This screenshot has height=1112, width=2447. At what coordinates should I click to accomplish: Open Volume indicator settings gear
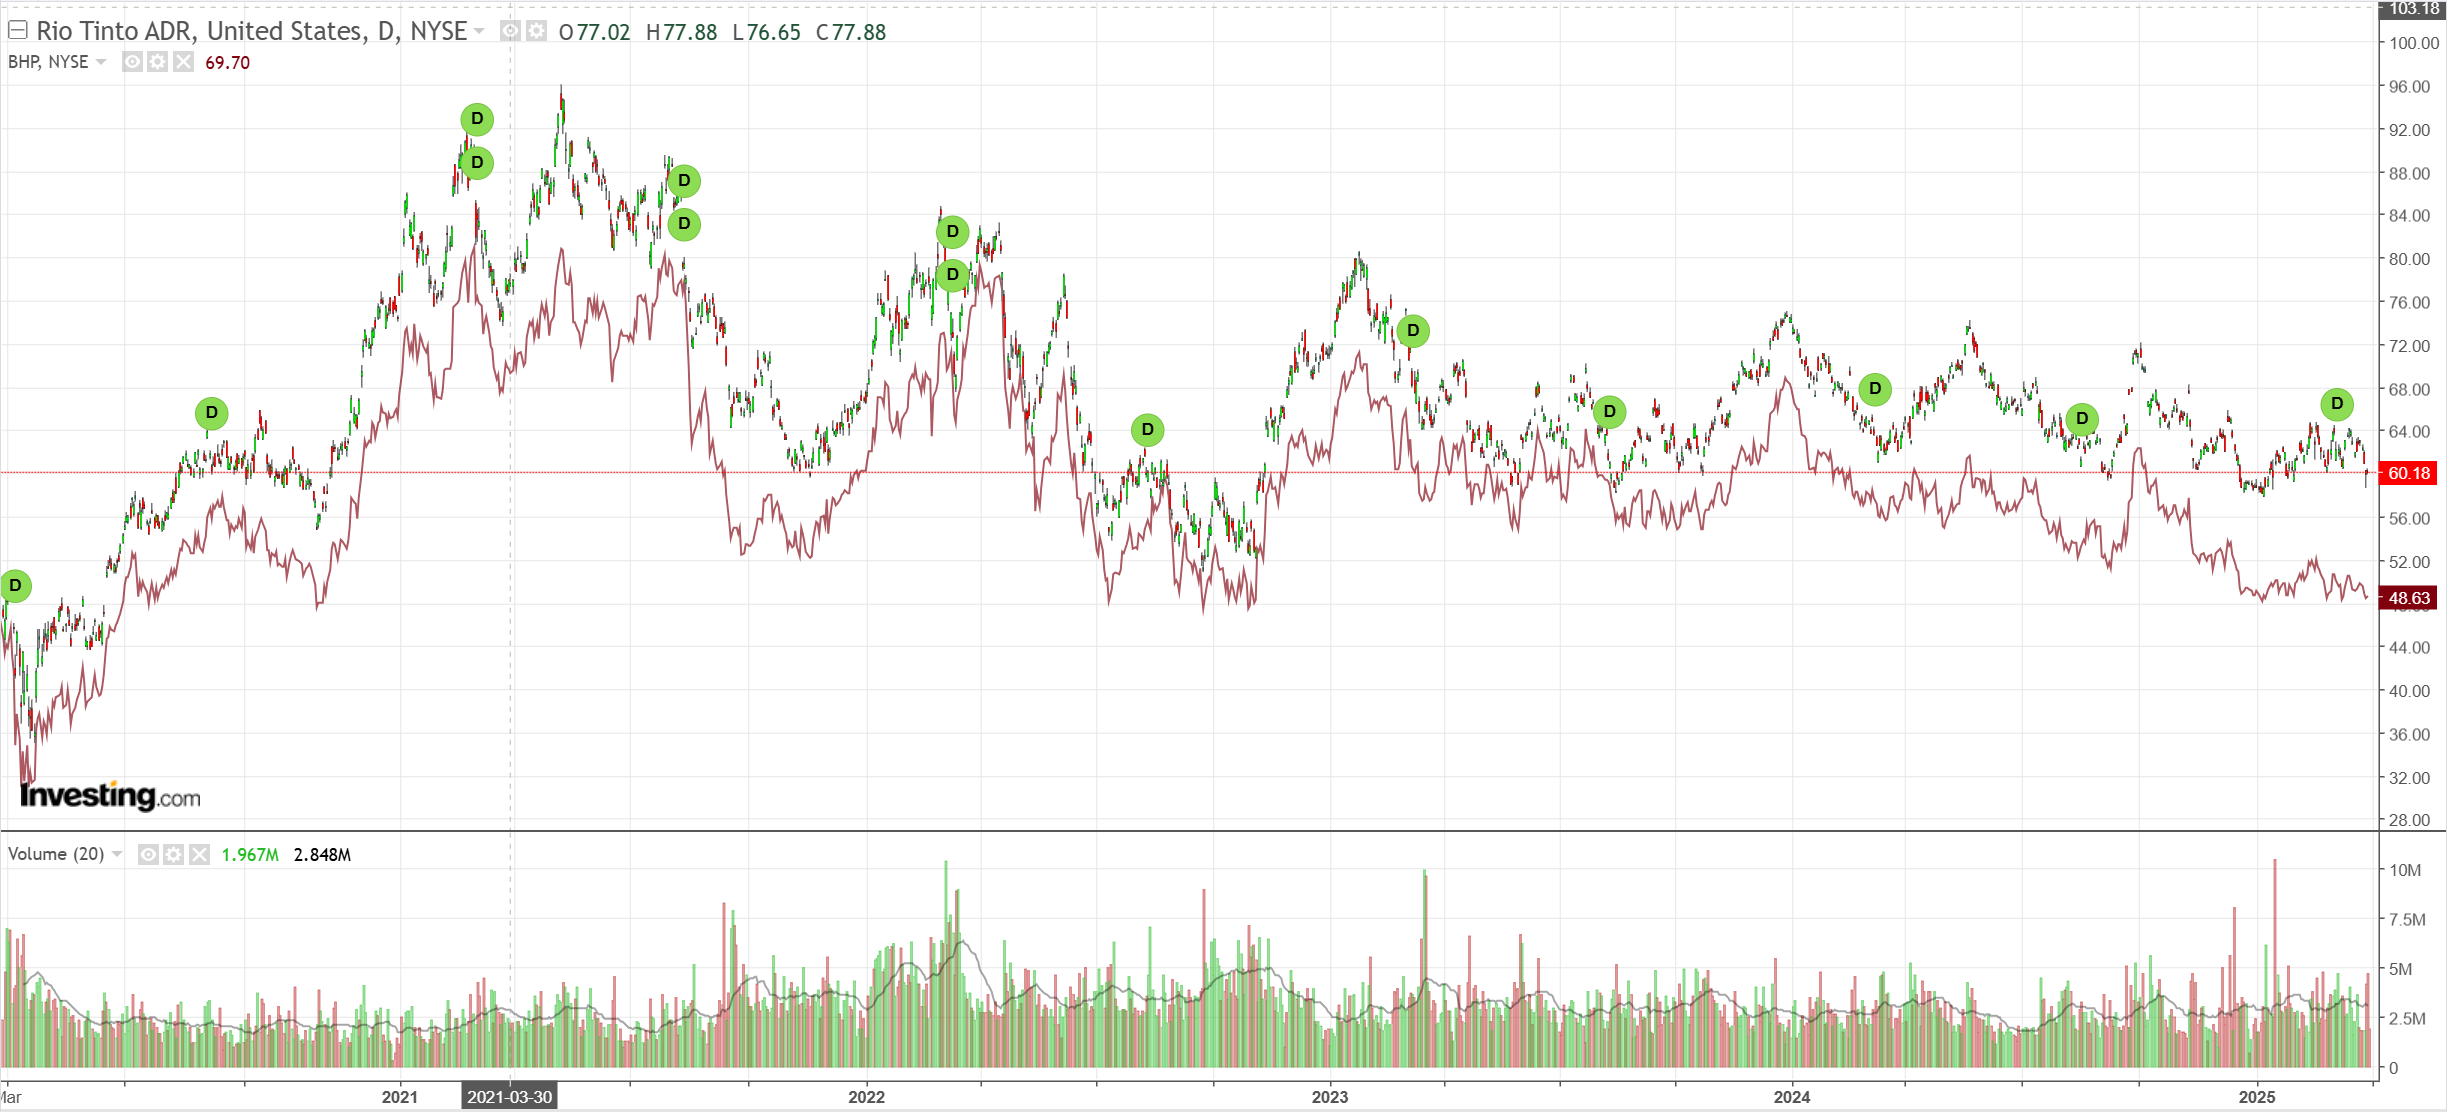(x=173, y=854)
